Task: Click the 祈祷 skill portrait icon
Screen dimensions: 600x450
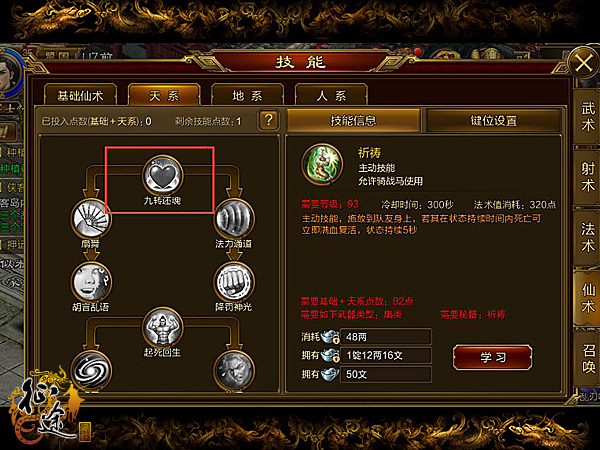Action: [322, 164]
